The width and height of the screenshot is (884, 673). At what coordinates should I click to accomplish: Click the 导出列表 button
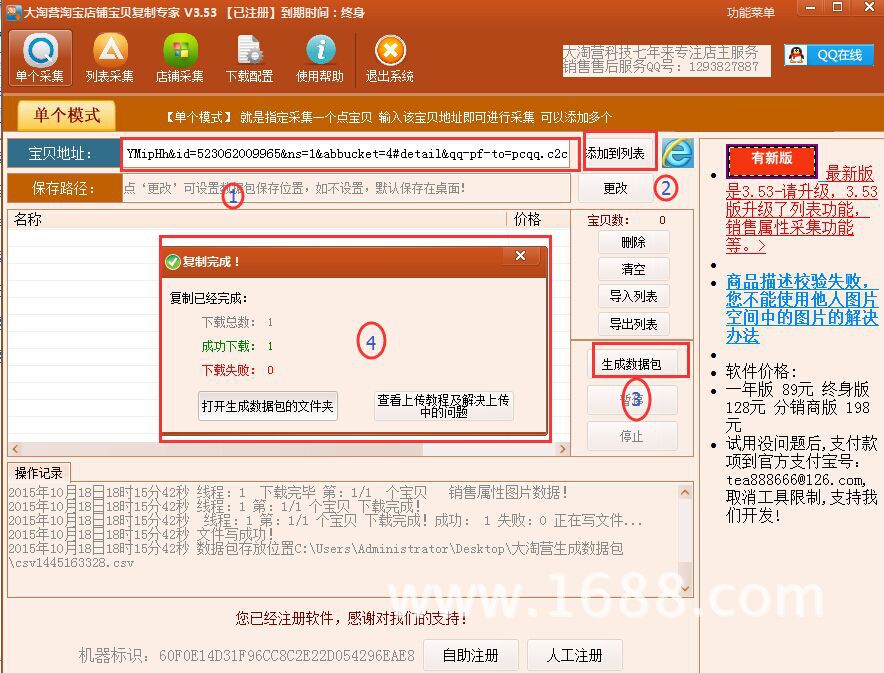(633, 324)
